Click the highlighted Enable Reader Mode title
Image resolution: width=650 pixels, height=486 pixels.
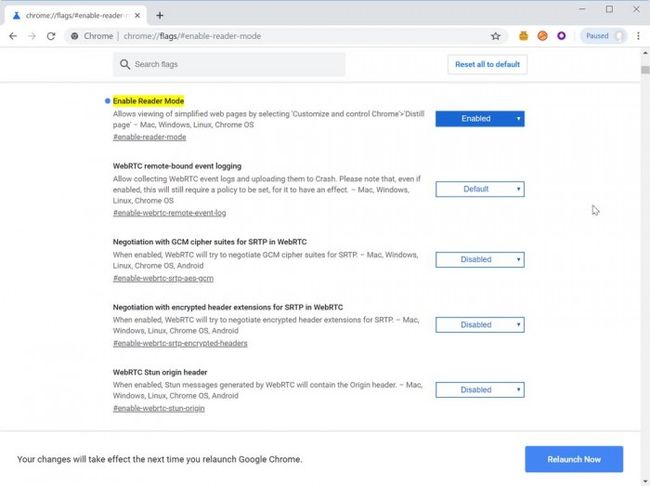coord(148,101)
